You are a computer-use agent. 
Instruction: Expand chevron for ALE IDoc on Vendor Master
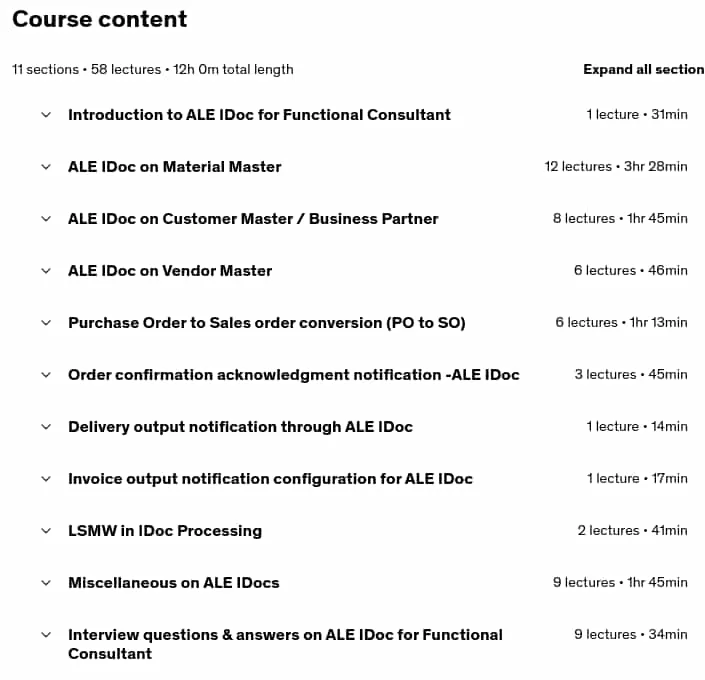[46, 271]
